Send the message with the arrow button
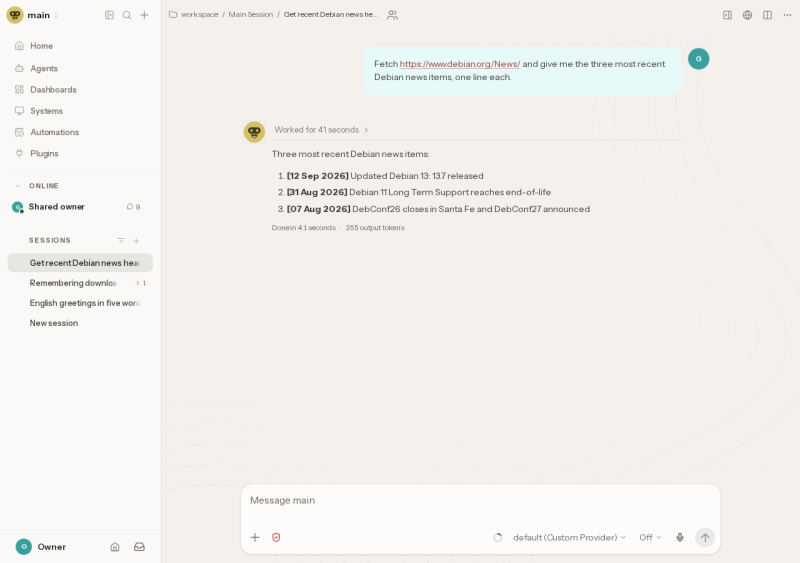 point(705,537)
